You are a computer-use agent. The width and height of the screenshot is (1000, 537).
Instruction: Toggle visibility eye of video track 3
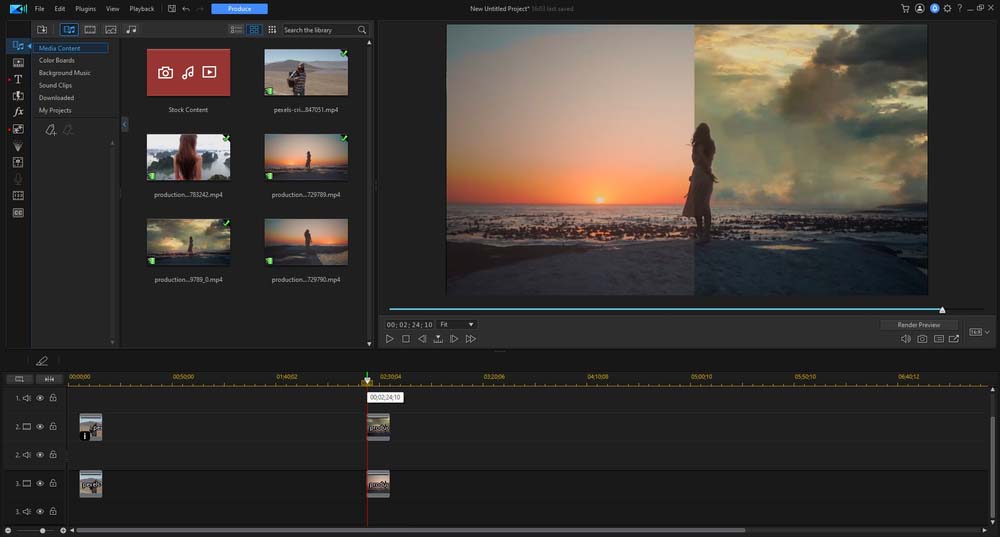point(40,483)
